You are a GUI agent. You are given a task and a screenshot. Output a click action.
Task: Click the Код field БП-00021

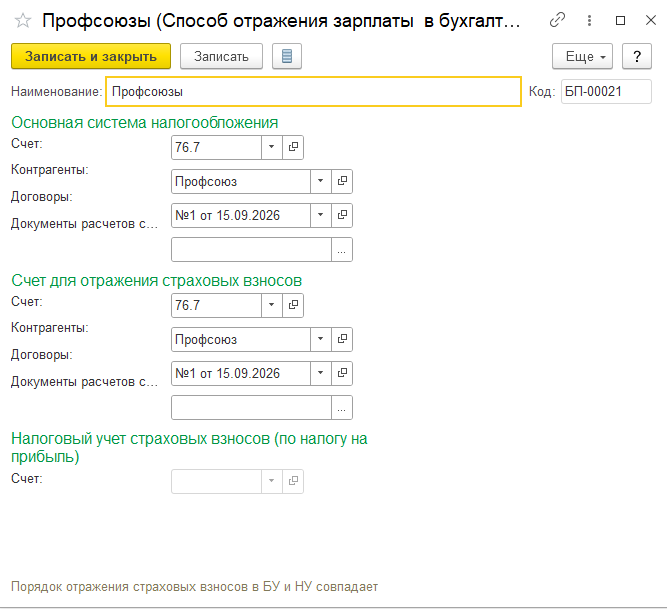click(606, 91)
